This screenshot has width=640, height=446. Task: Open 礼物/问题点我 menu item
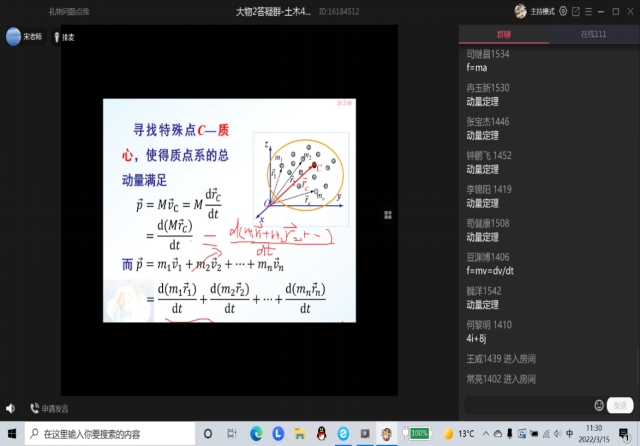(x=69, y=11)
